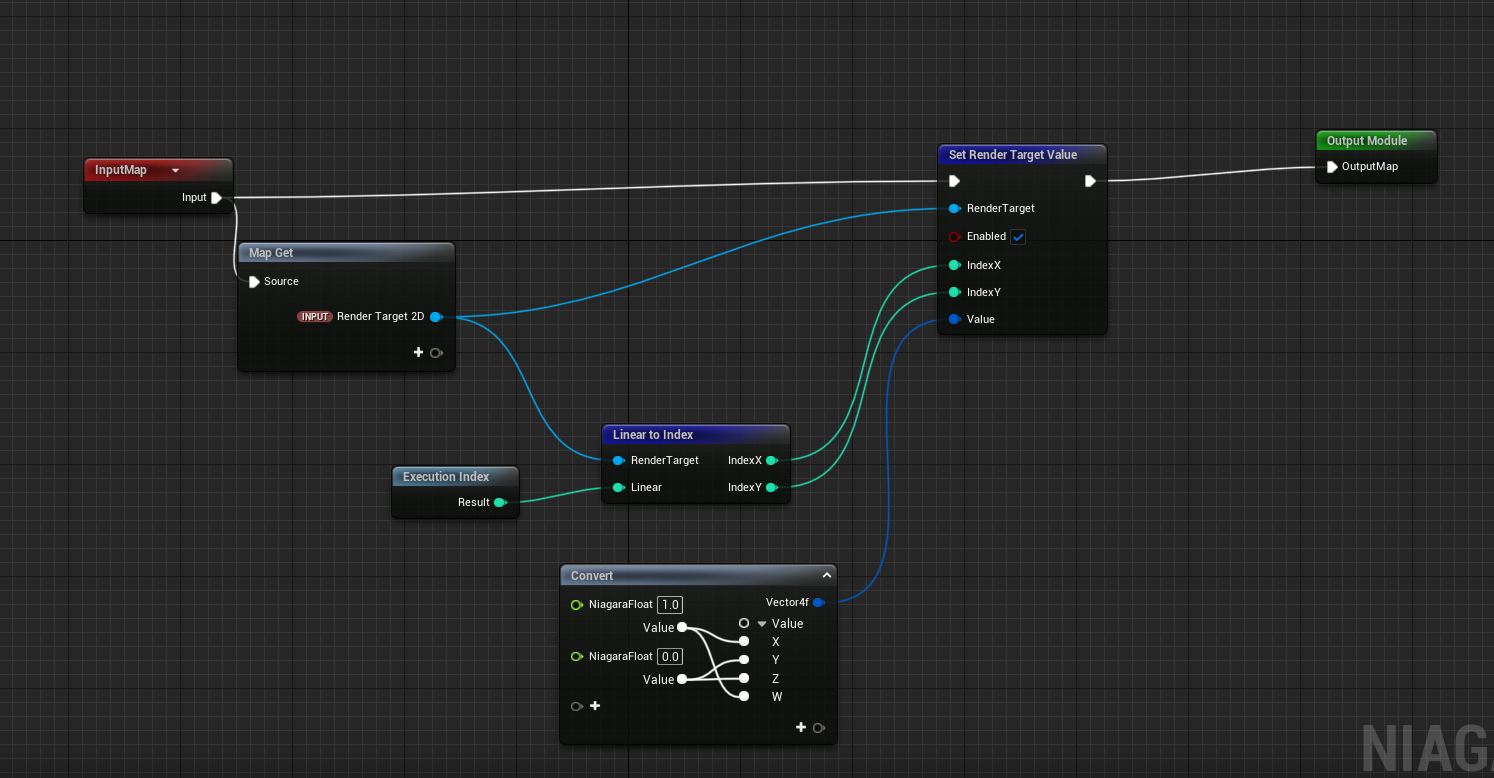Collapse the Value triangle in Convert node
The width and height of the screenshot is (1494, 778).
click(761, 624)
